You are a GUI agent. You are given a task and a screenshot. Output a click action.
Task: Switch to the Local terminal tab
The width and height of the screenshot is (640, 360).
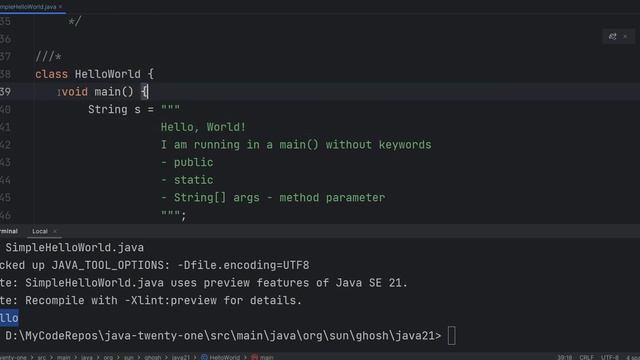(x=40, y=231)
